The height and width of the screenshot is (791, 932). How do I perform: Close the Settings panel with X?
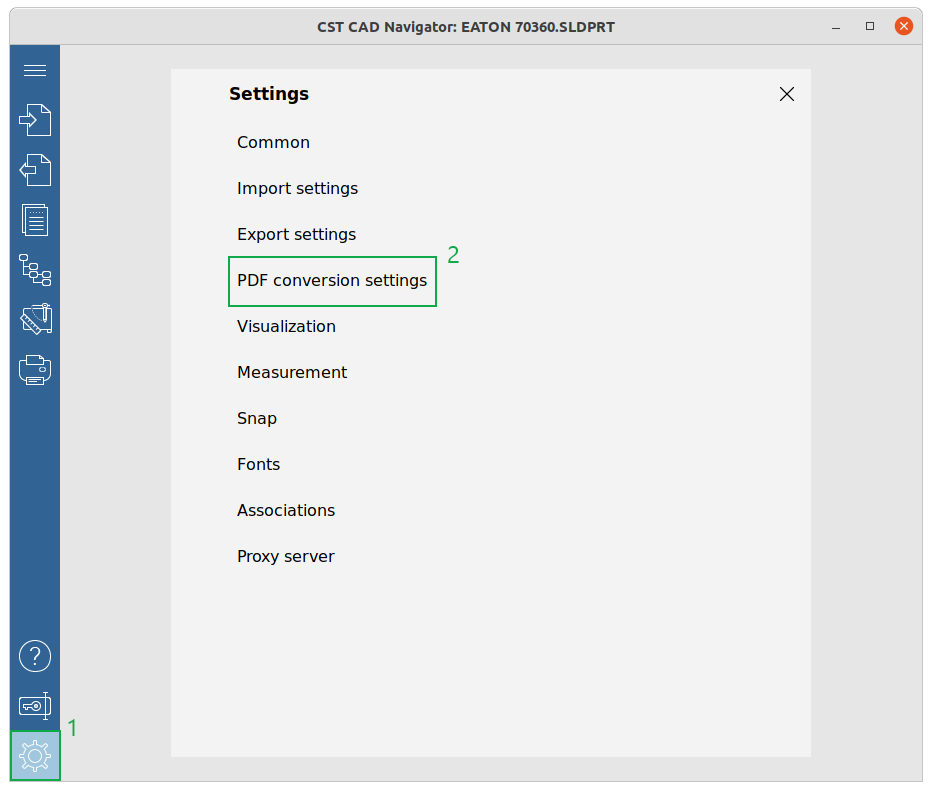tap(787, 94)
